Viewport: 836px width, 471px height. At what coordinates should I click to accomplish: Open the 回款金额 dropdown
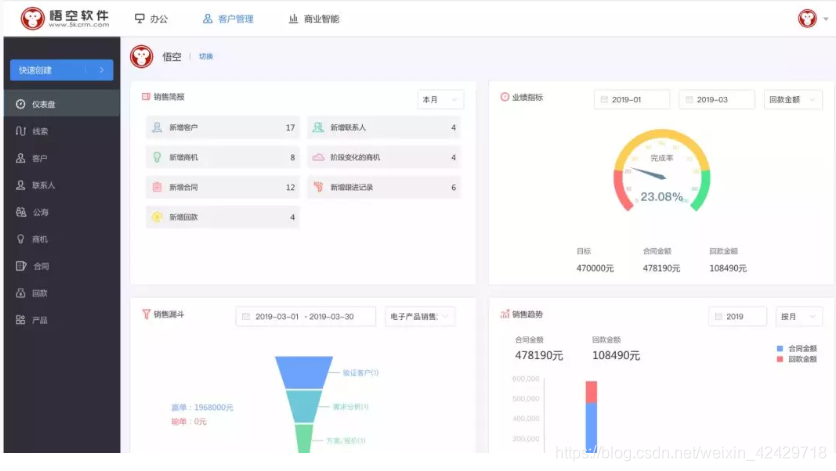pos(793,100)
